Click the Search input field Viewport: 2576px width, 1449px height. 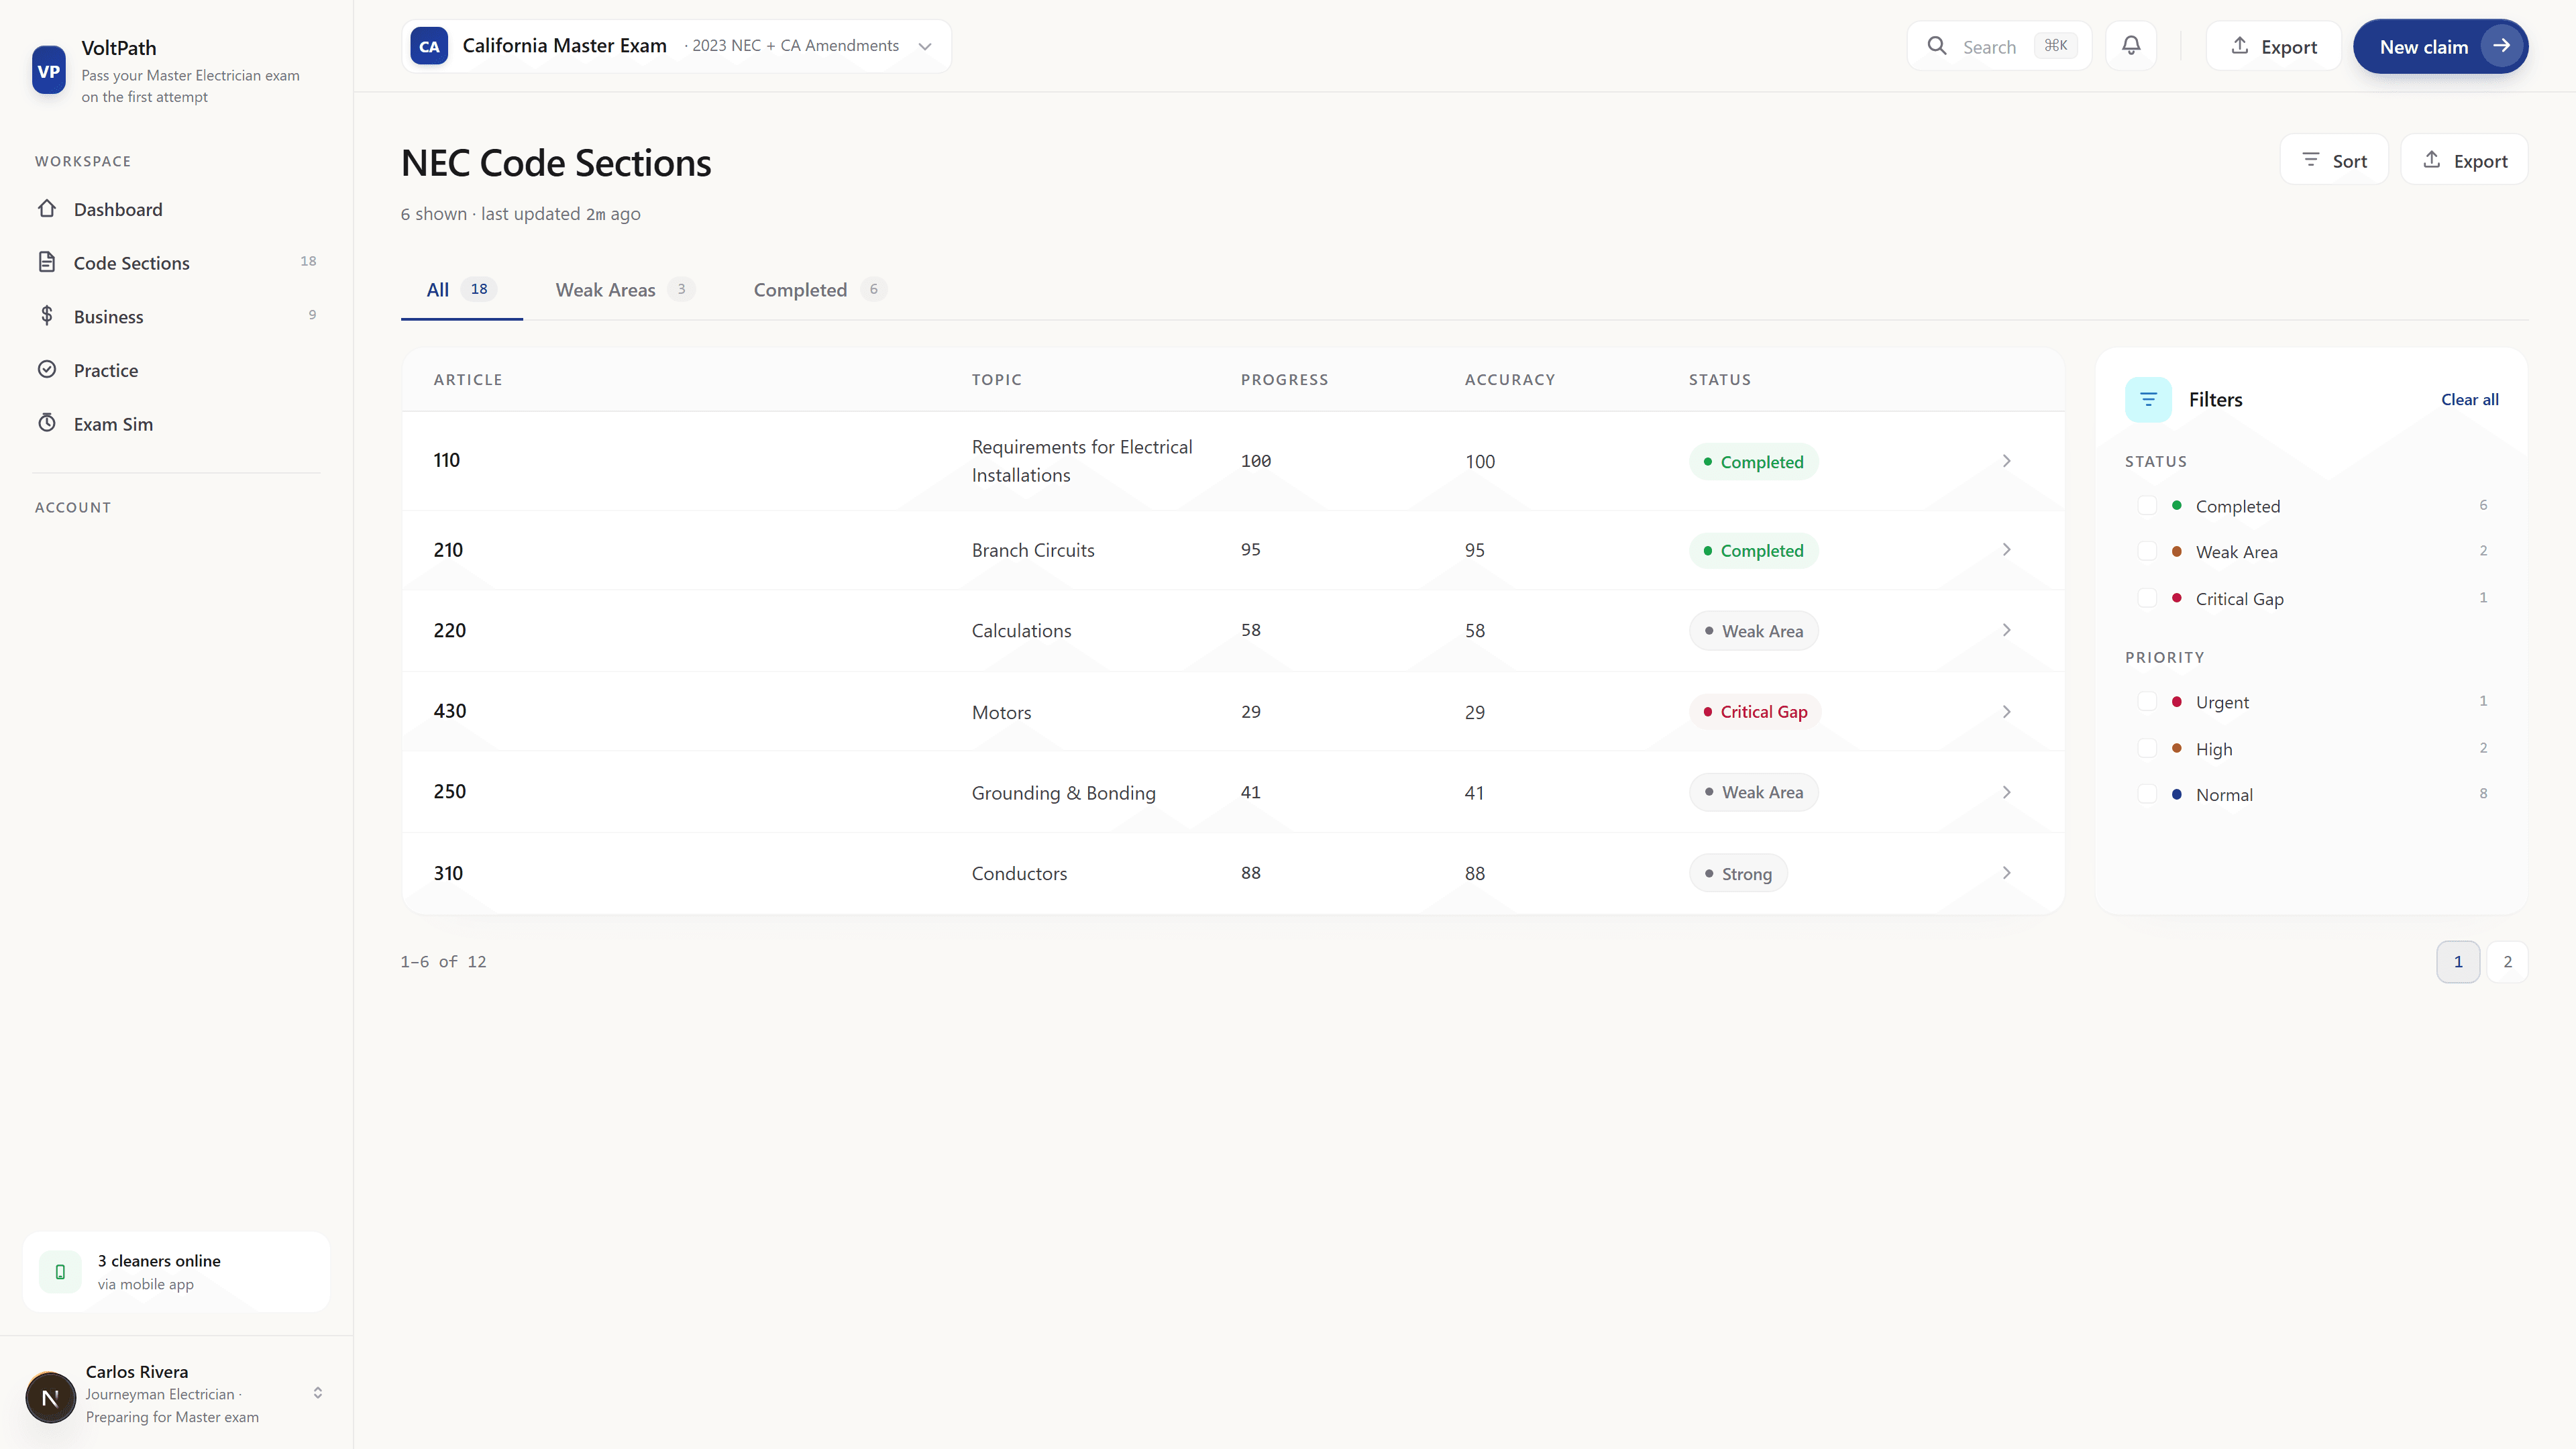coord(1998,46)
